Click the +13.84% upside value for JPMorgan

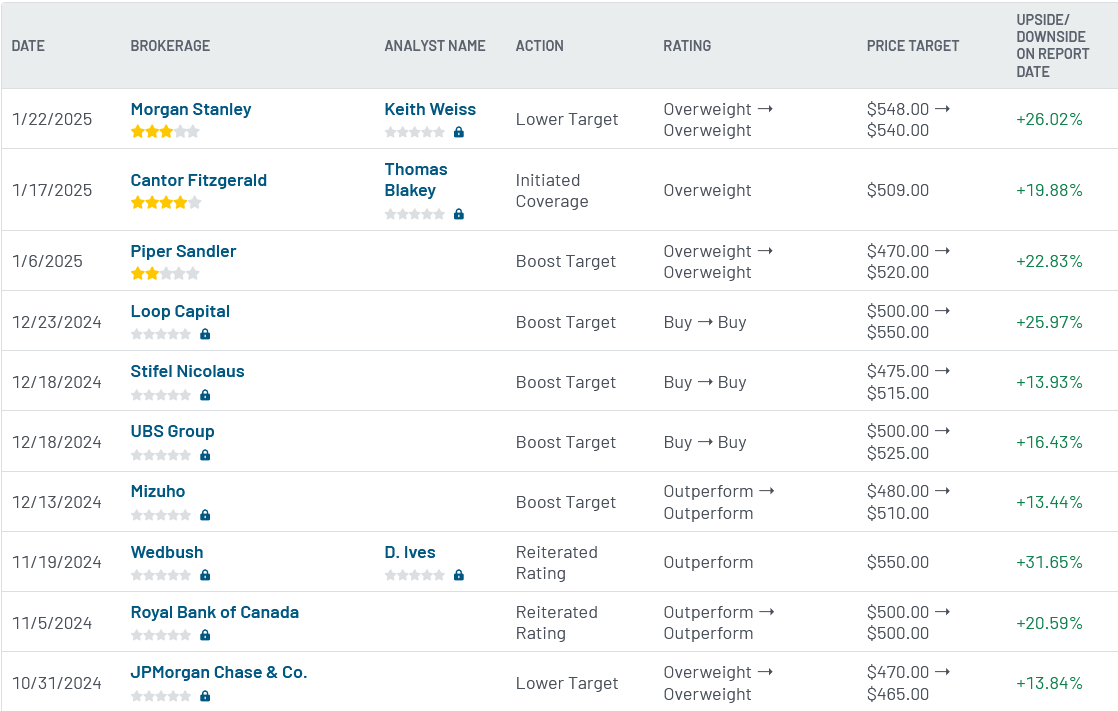(1049, 683)
